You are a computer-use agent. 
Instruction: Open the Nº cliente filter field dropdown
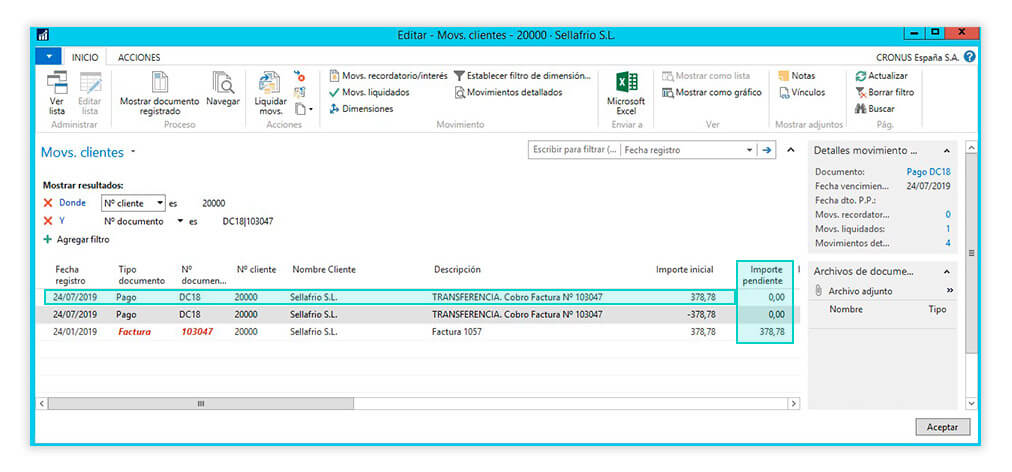tap(159, 203)
